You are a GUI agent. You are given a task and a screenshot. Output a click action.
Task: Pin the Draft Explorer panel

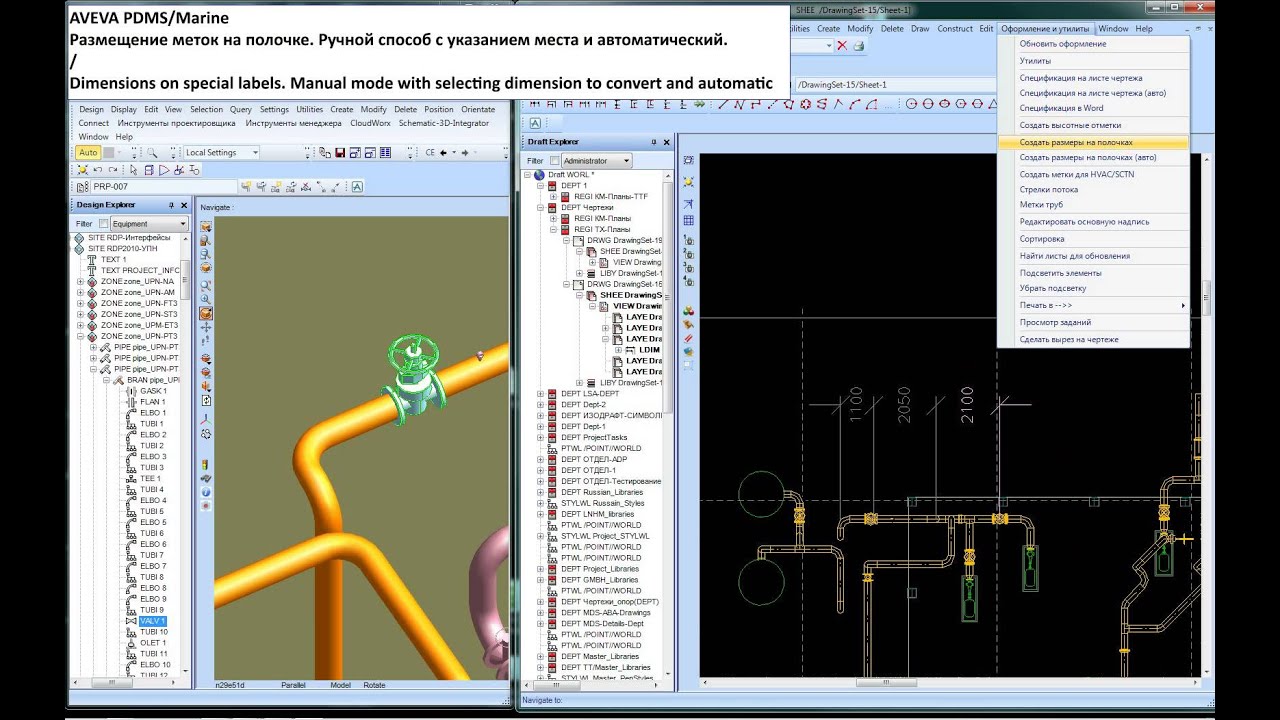coord(654,143)
